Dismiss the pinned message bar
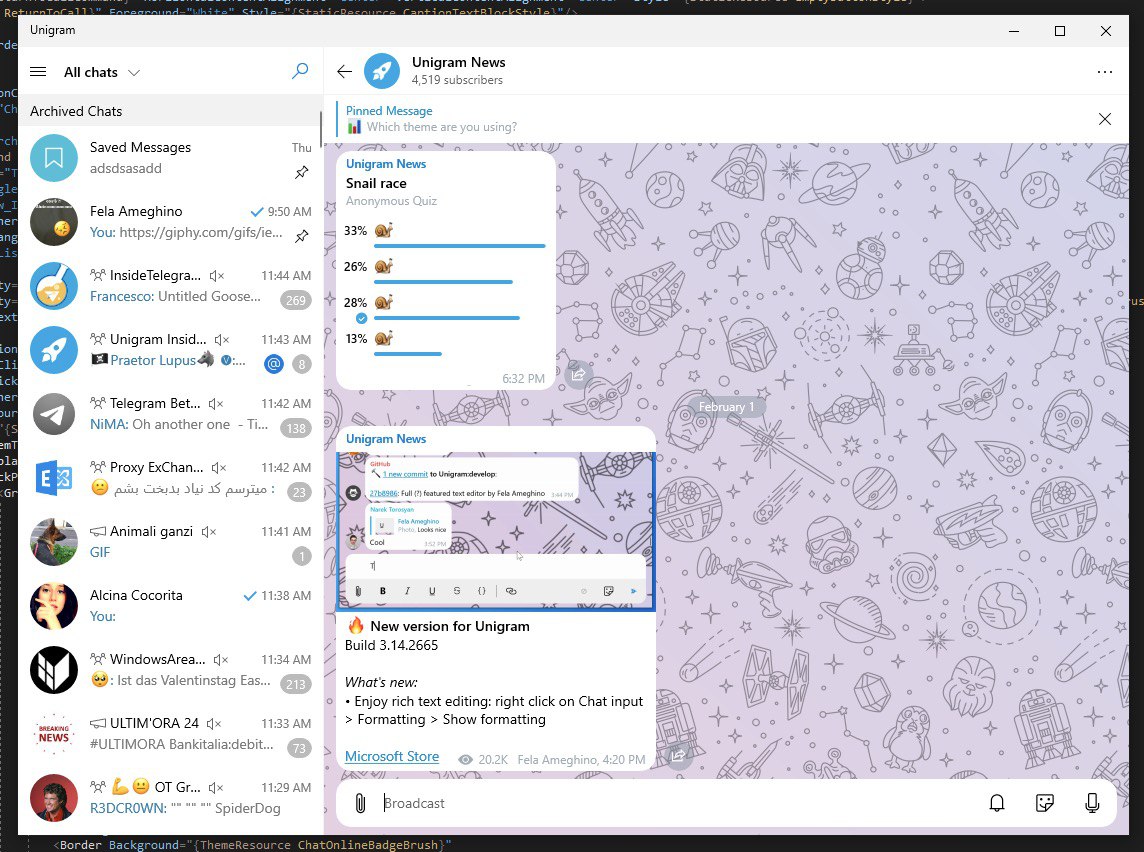This screenshot has width=1144, height=852. coord(1105,119)
